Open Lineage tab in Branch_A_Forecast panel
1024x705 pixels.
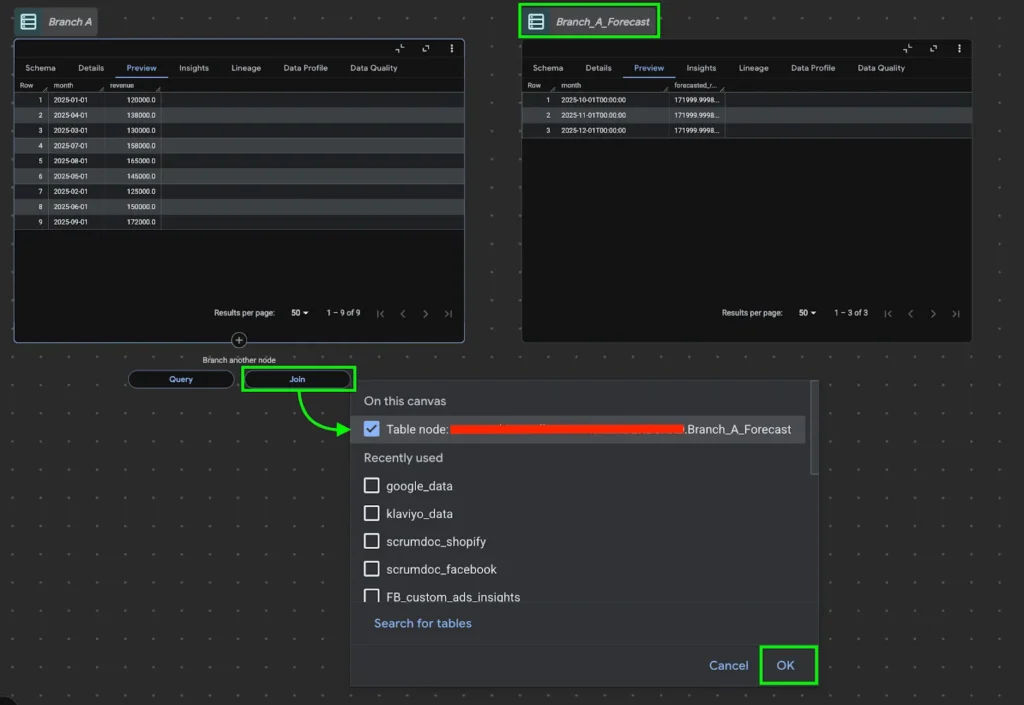click(753, 68)
